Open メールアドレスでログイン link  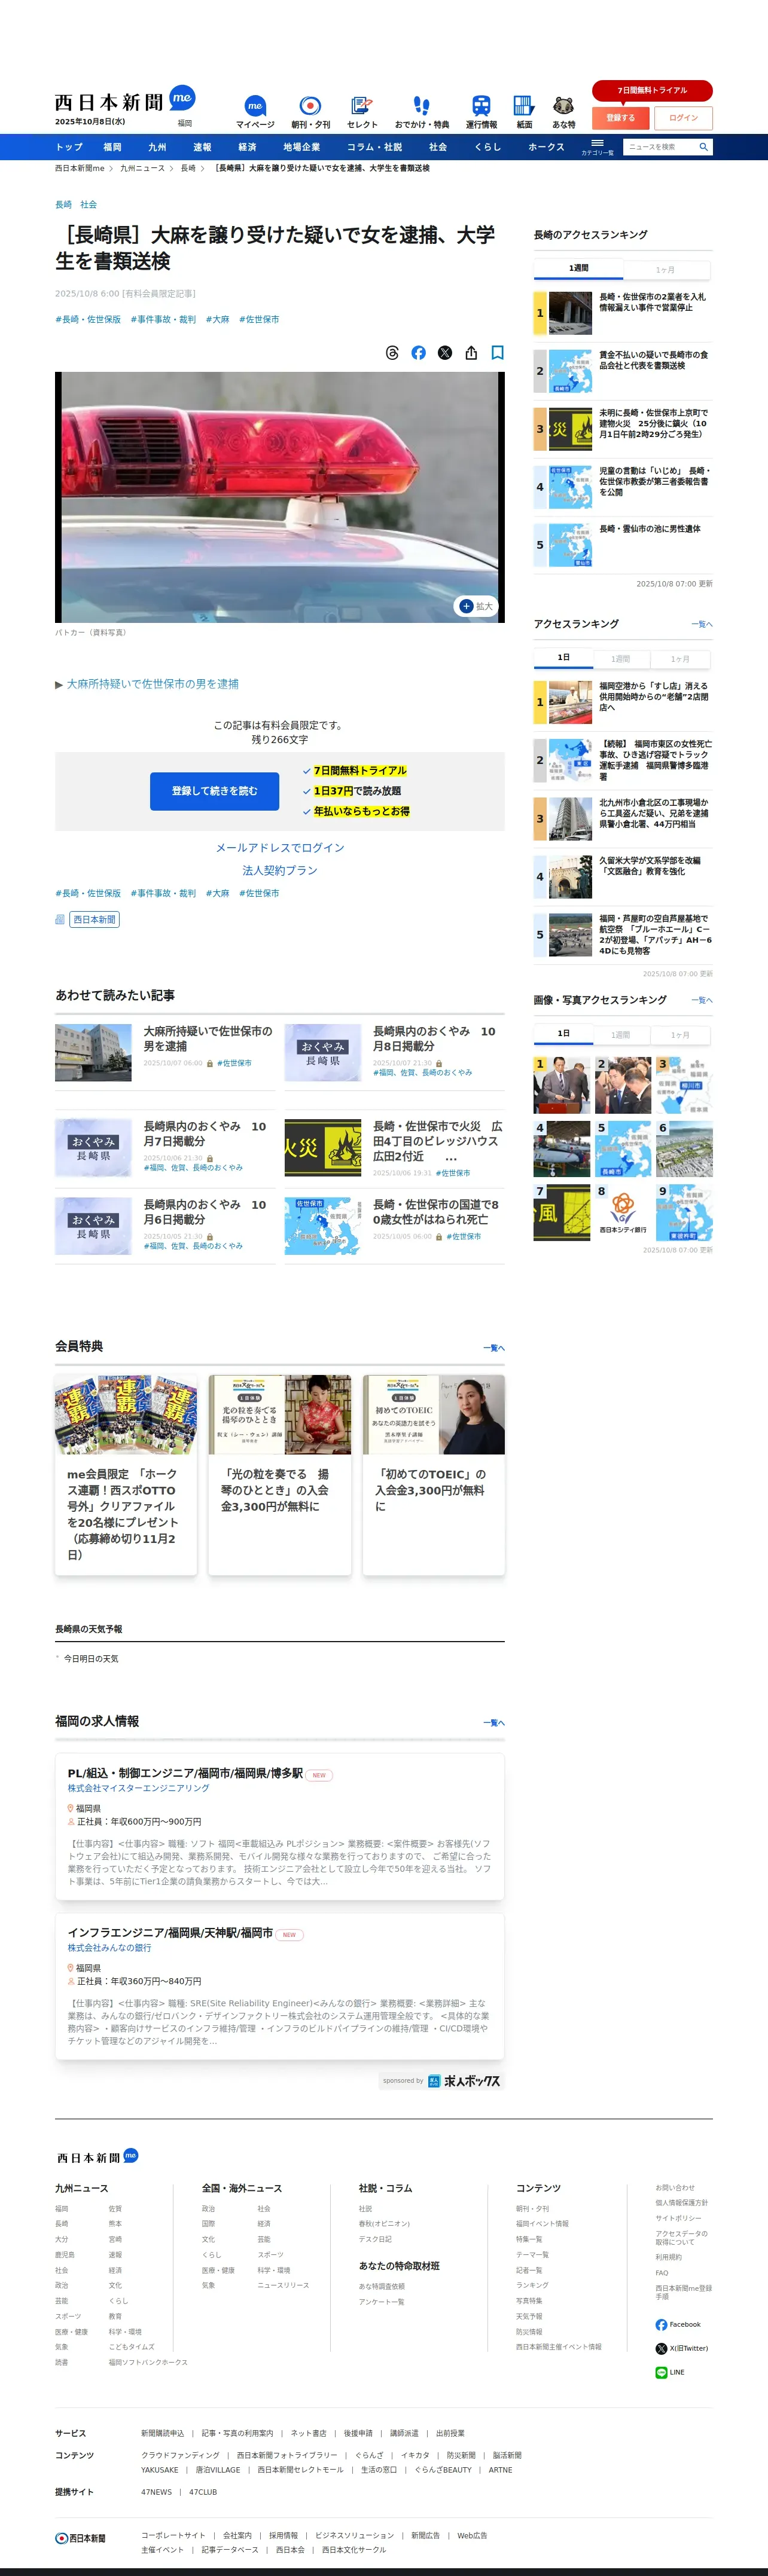[280, 848]
